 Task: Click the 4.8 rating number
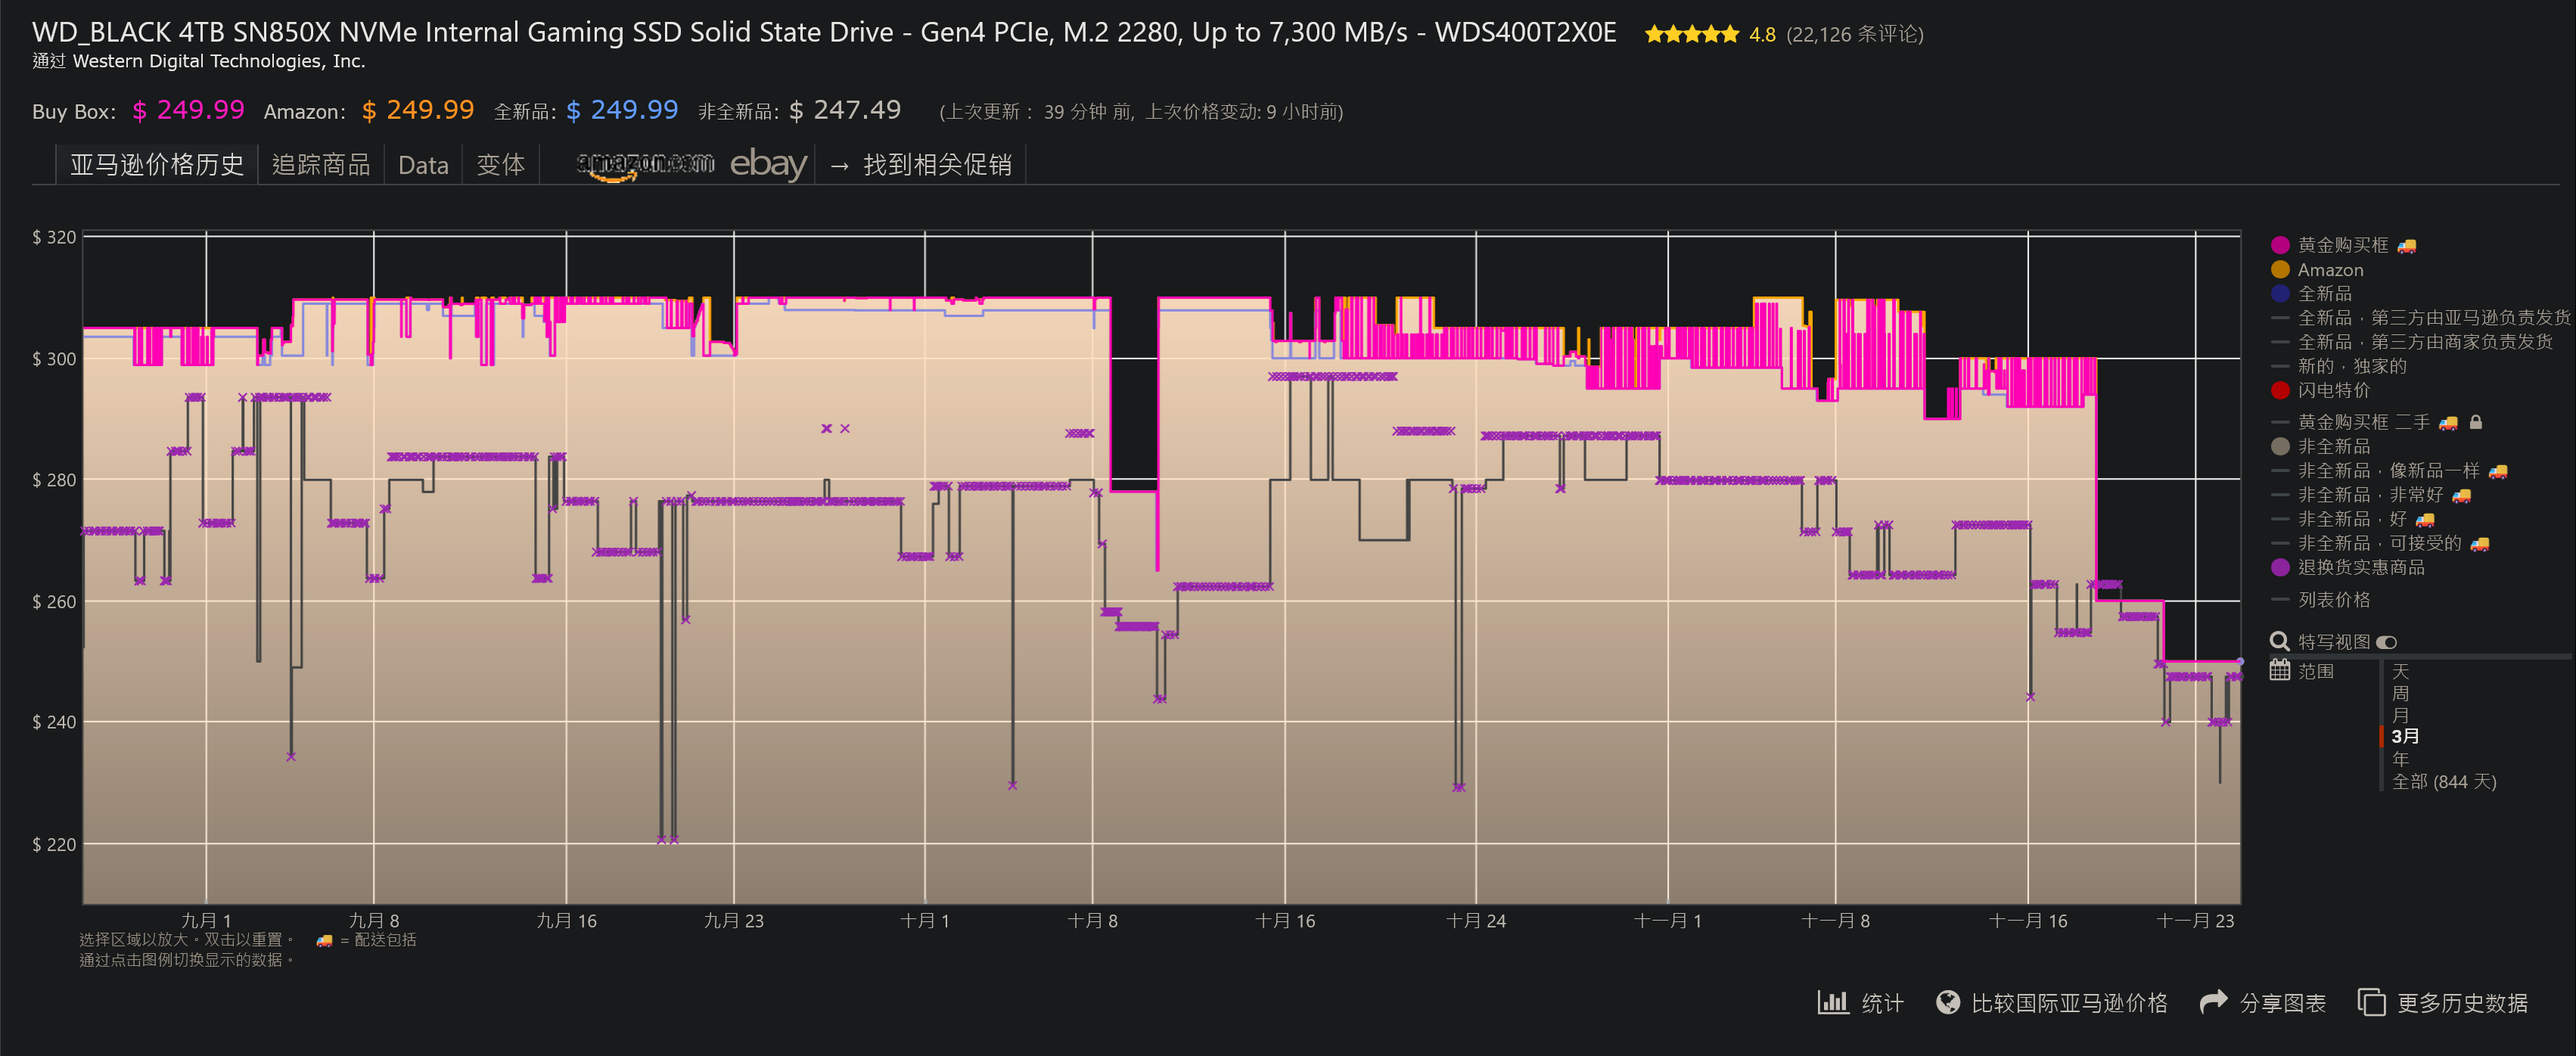coord(1762,35)
